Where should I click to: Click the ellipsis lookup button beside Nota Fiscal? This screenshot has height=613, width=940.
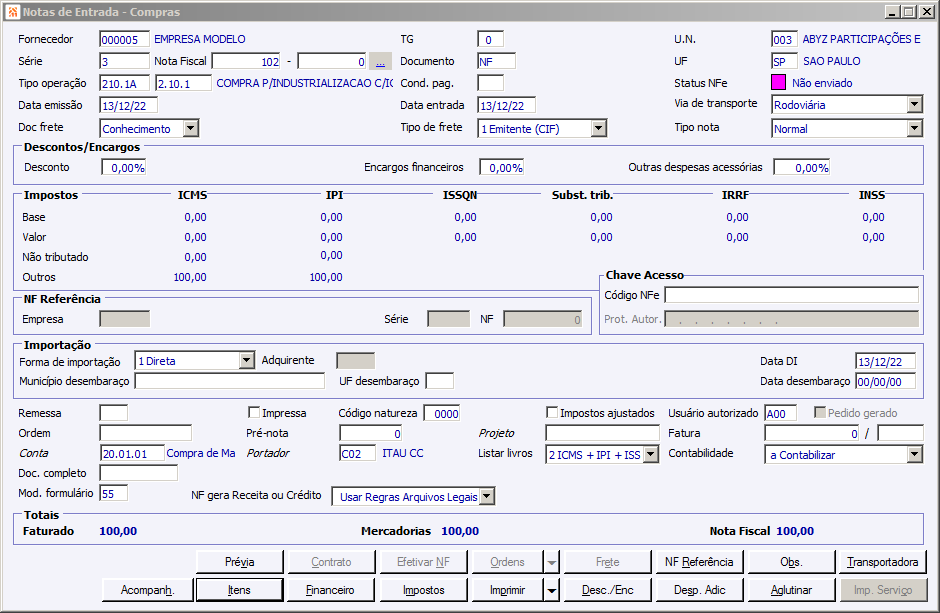click(x=380, y=61)
